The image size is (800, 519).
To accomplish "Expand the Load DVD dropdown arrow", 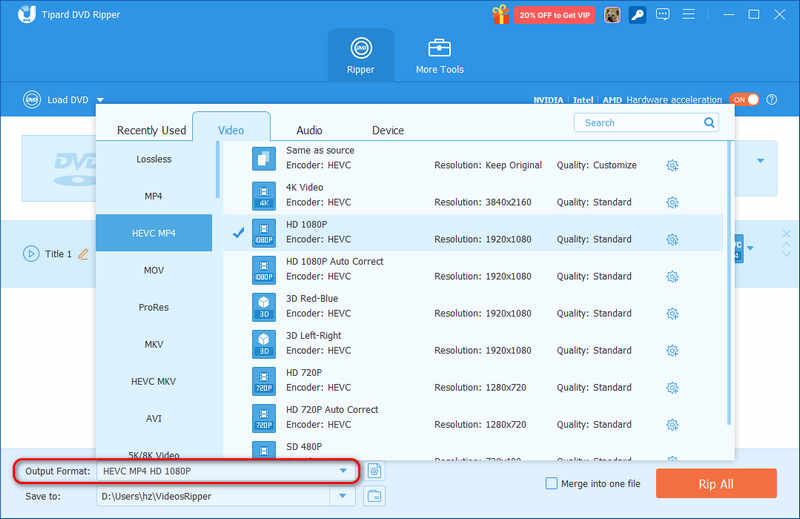I will tap(100, 100).
